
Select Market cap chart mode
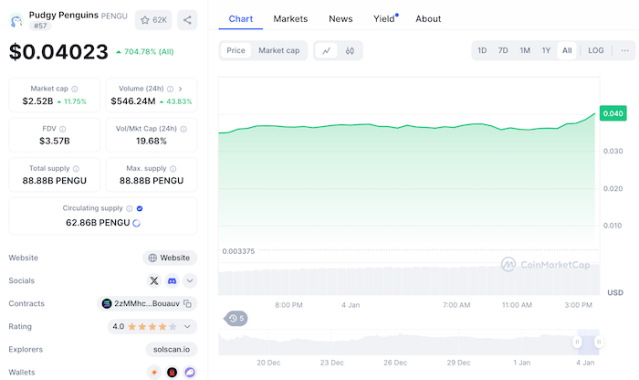279,51
